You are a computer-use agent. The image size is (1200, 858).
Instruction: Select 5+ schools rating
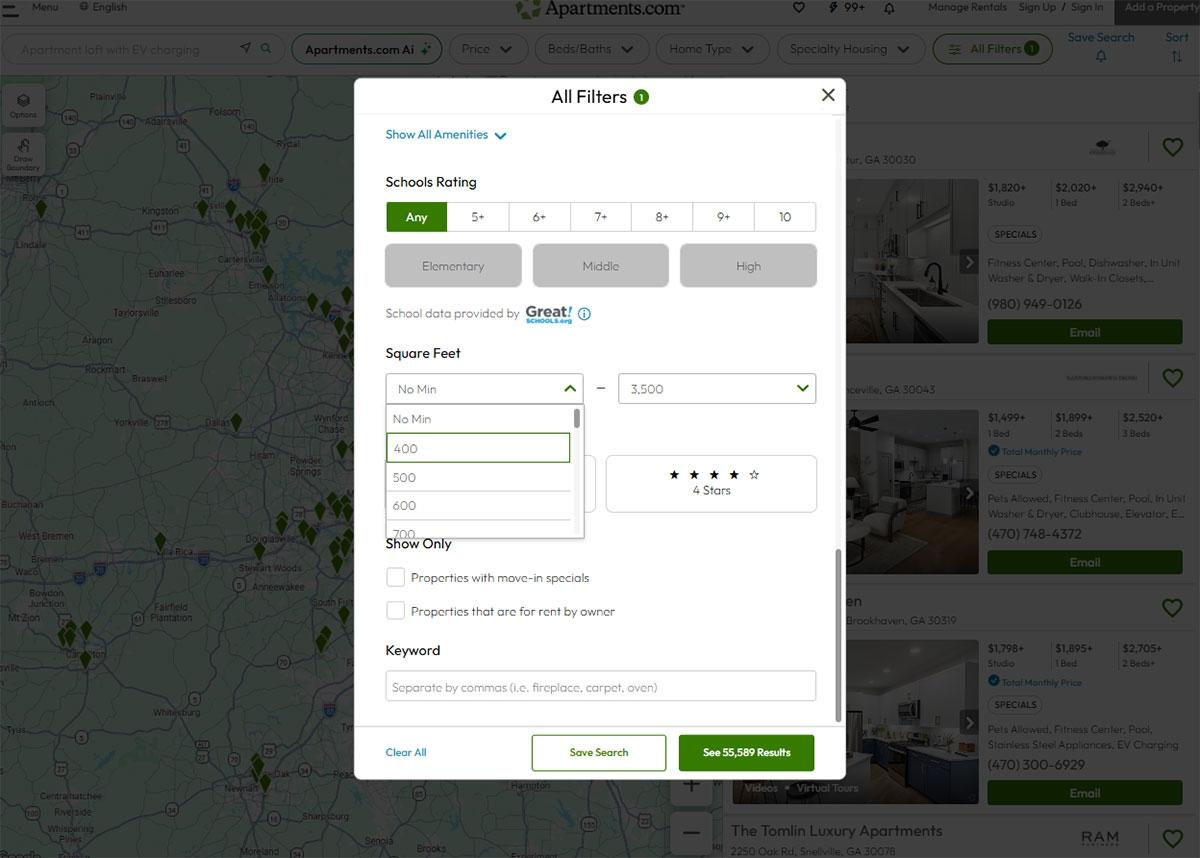[x=478, y=217]
